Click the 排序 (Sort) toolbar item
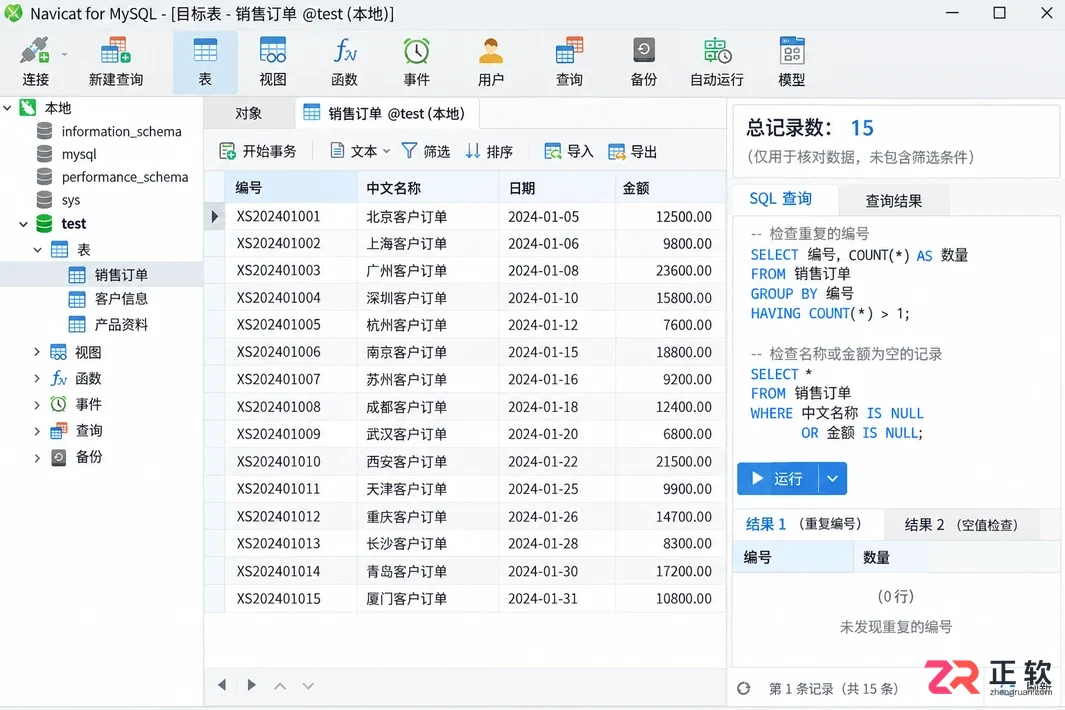 pyautogui.click(x=489, y=151)
